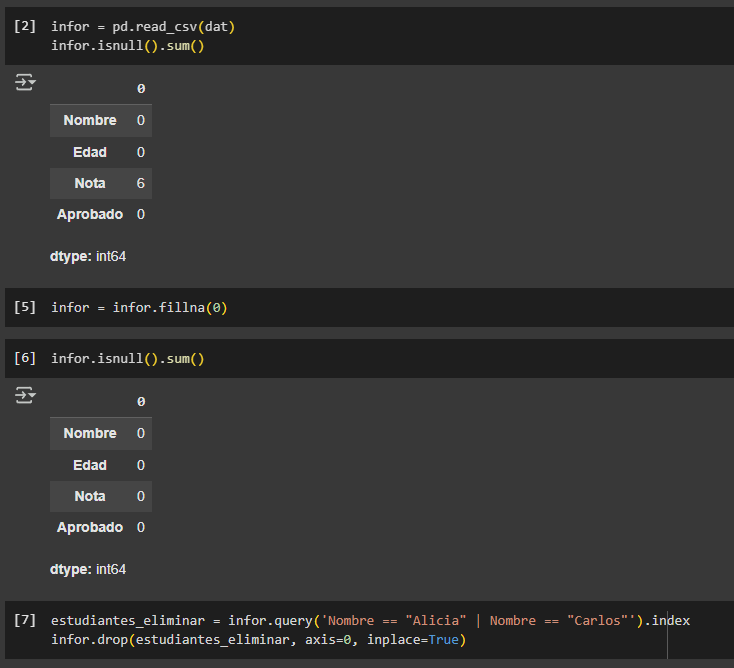Click the pd.read_csv(dat) code line
The image size is (734, 668).
pyautogui.click(x=143, y=27)
